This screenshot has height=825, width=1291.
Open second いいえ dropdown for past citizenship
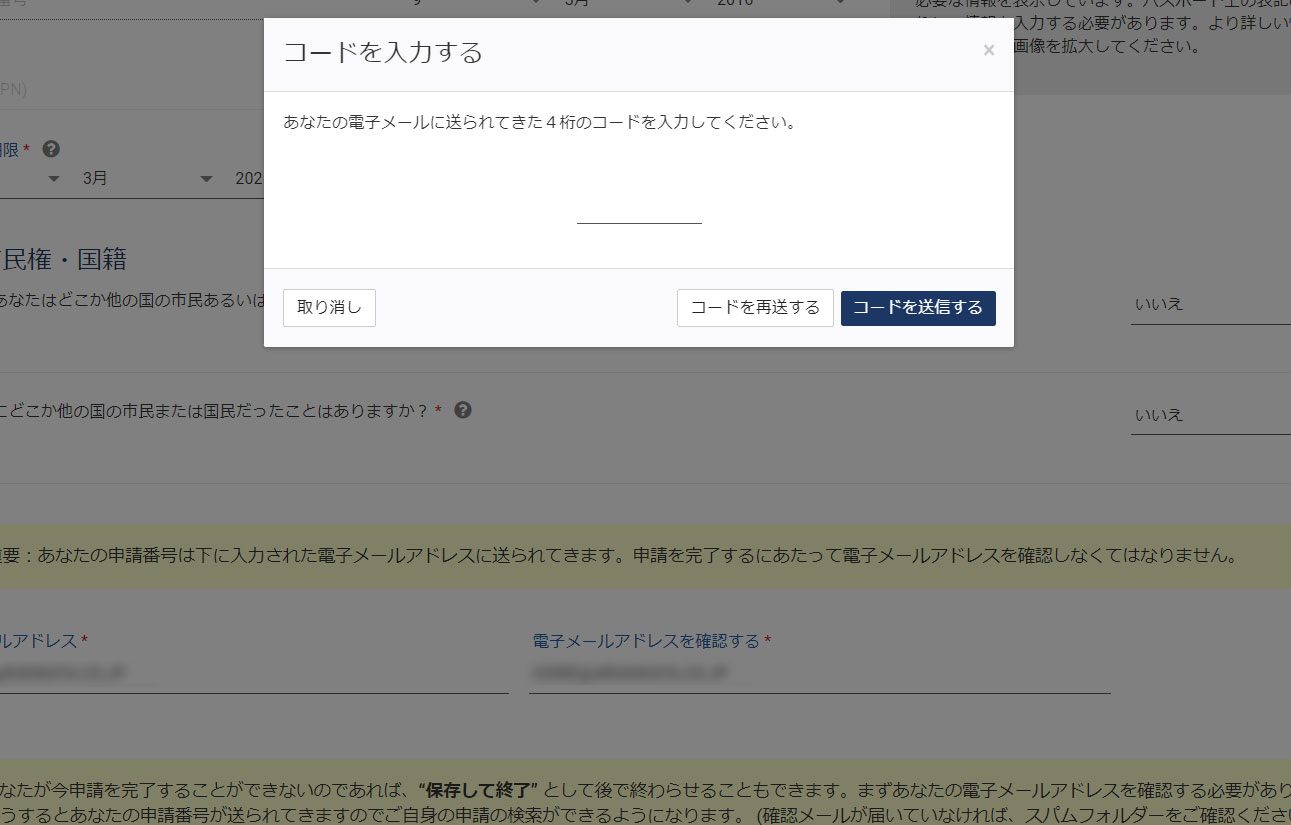1210,415
